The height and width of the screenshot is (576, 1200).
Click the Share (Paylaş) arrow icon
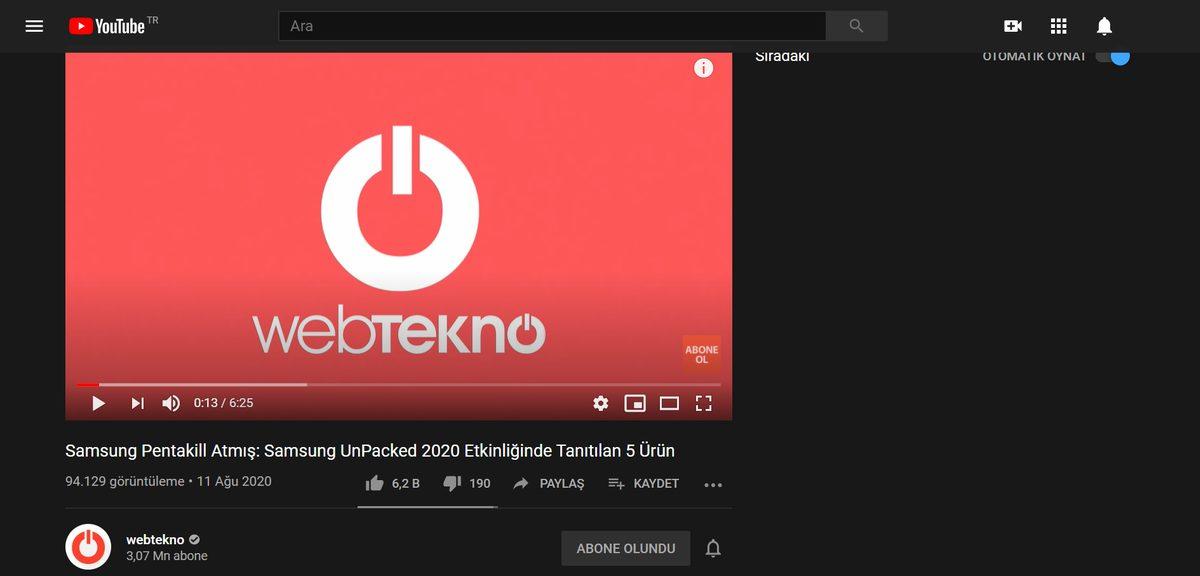[520, 483]
